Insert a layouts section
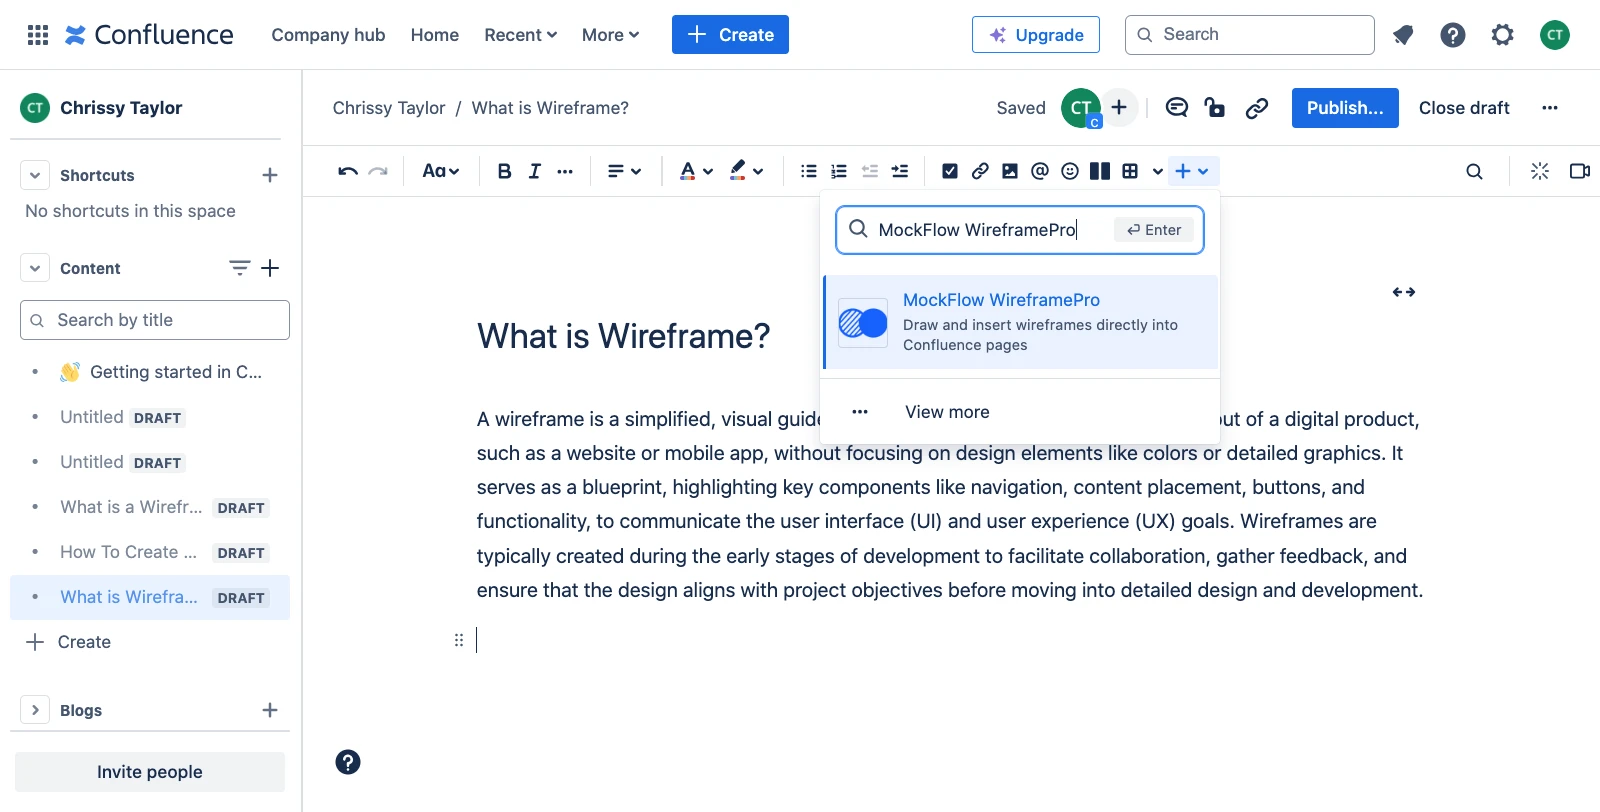Screen dimensions: 1600x812 click(1100, 171)
